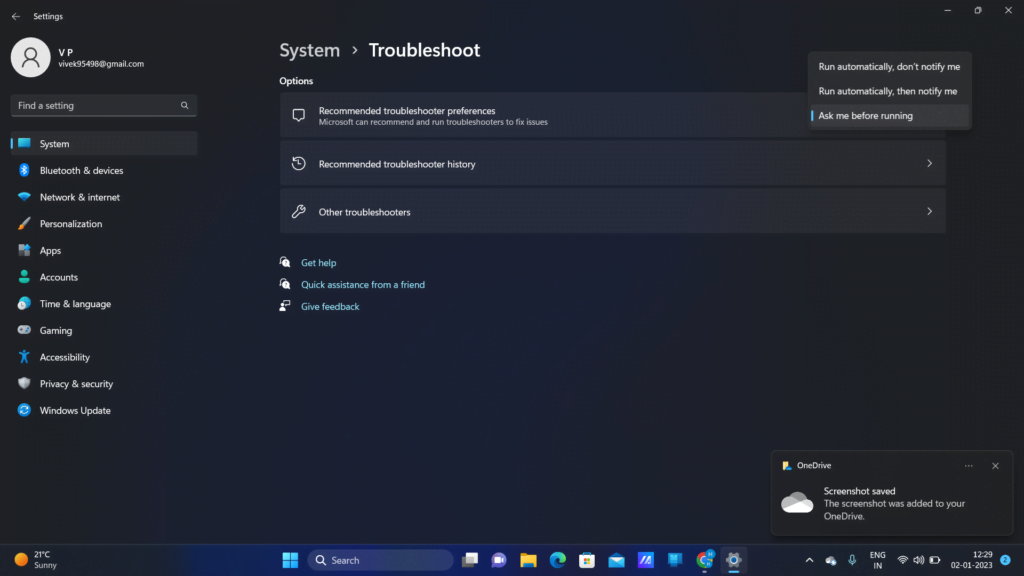Click the Get help link
The image size is (1024, 576).
click(x=319, y=263)
